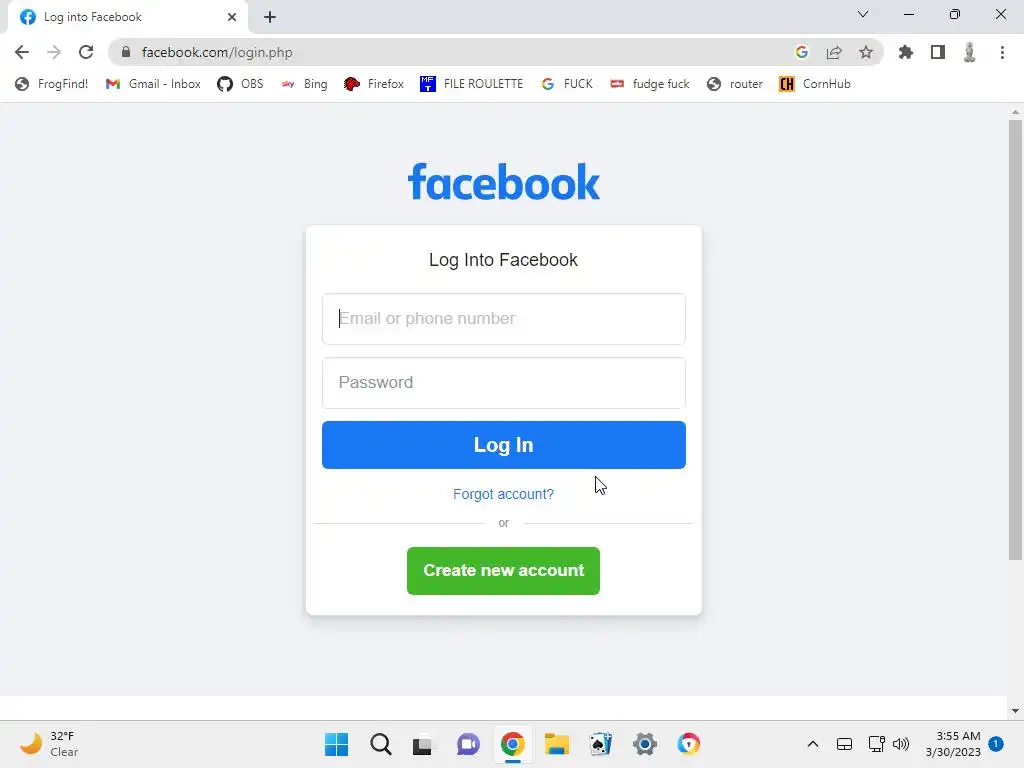Expand the tab search chevron
The image size is (1024, 768).
click(x=863, y=14)
